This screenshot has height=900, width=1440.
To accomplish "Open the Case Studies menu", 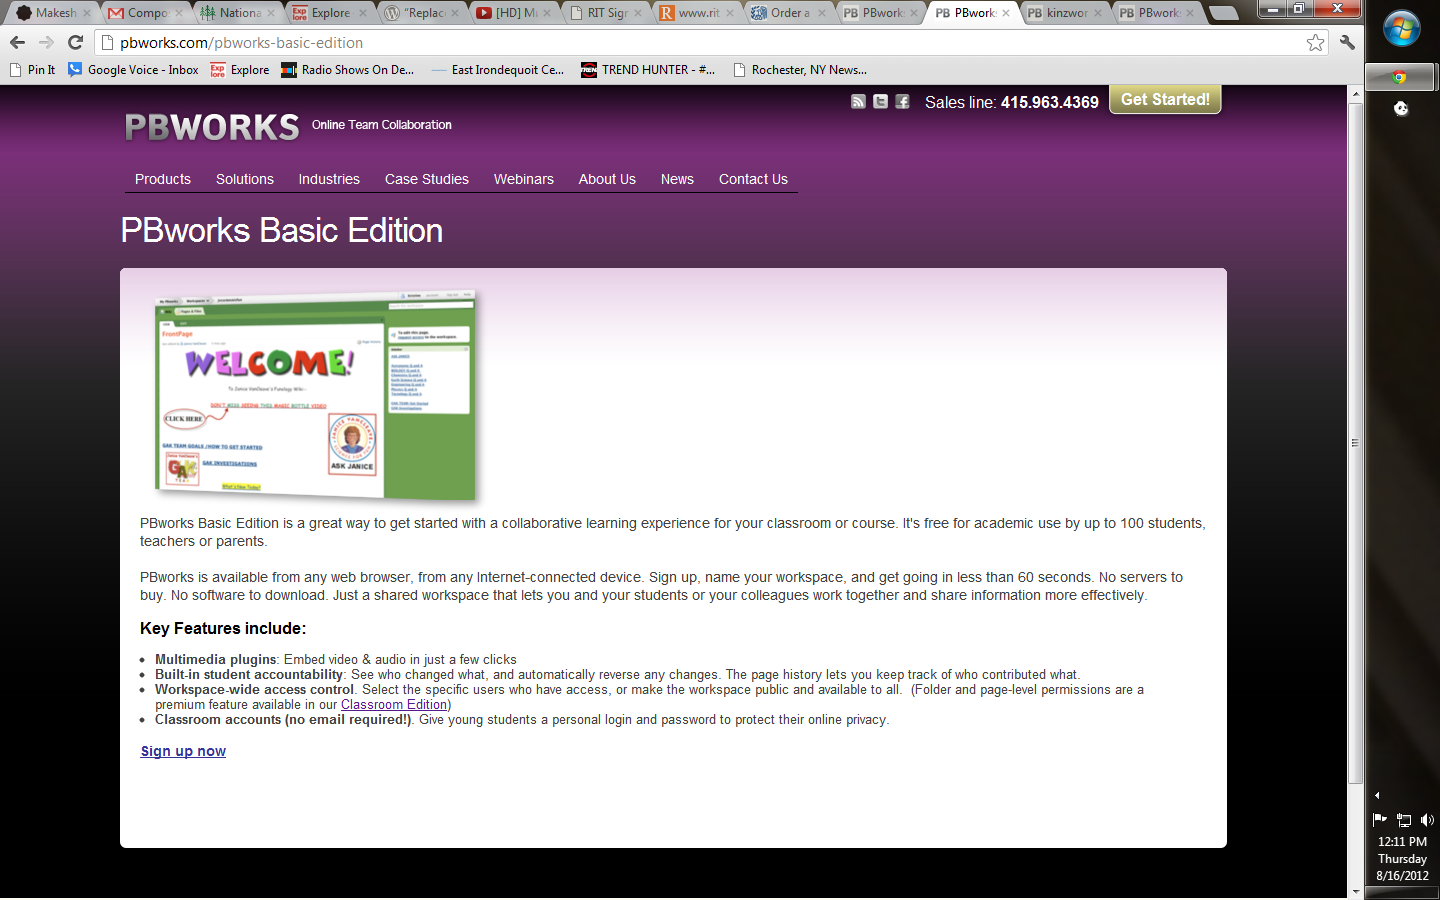I will [427, 179].
